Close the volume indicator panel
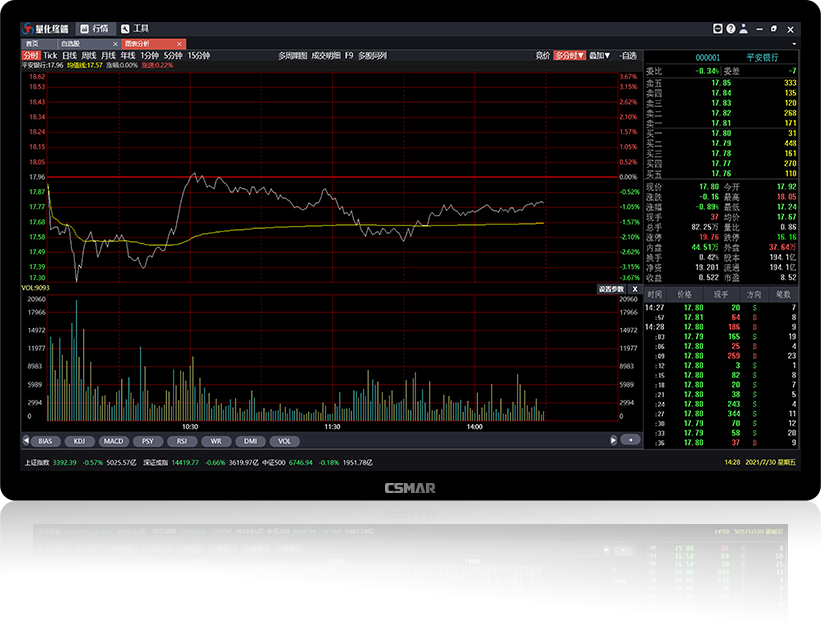The width and height of the screenshot is (821, 626). point(634,289)
